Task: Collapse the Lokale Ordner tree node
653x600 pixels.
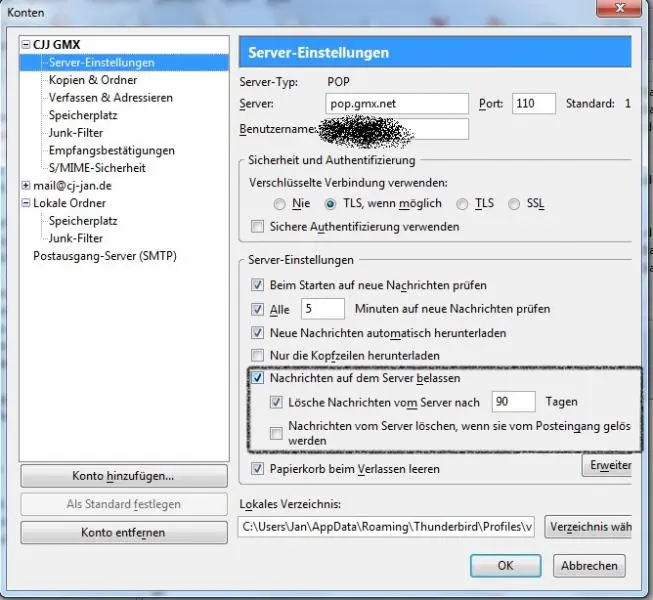Action: (x=26, y=203)
